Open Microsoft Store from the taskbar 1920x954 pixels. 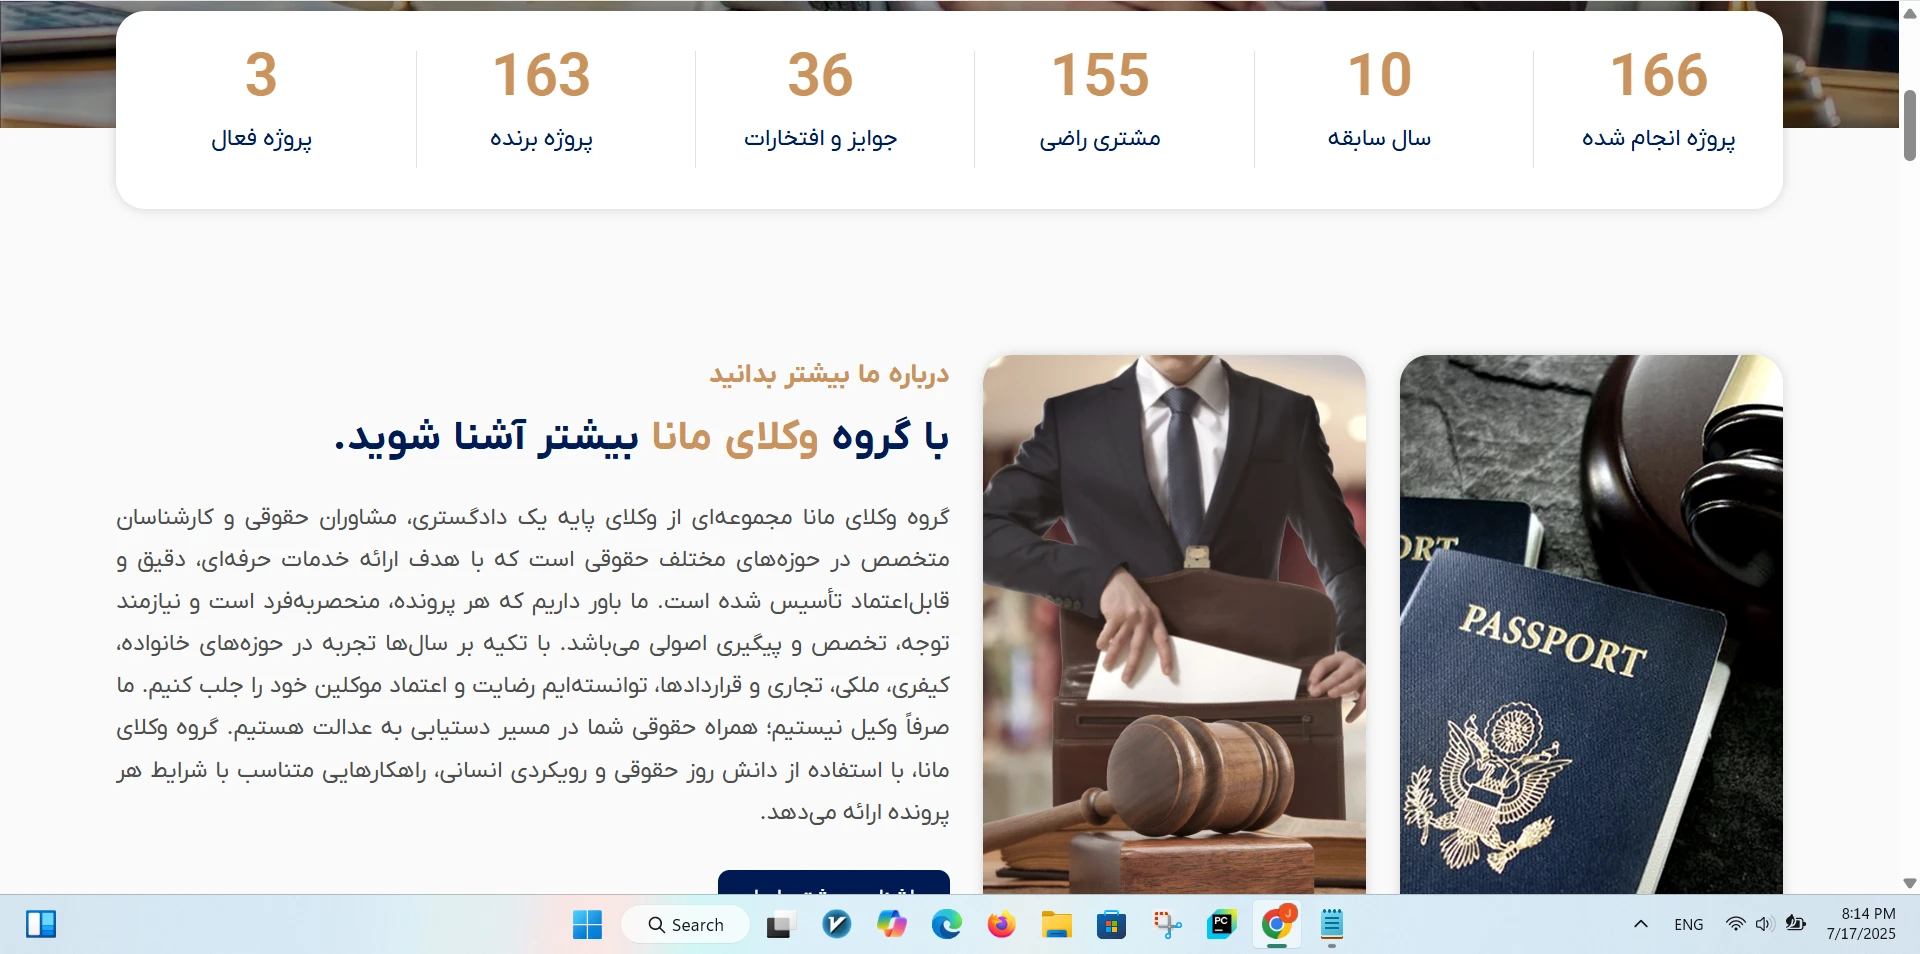pyautogui.click(x=1111, y=925)
